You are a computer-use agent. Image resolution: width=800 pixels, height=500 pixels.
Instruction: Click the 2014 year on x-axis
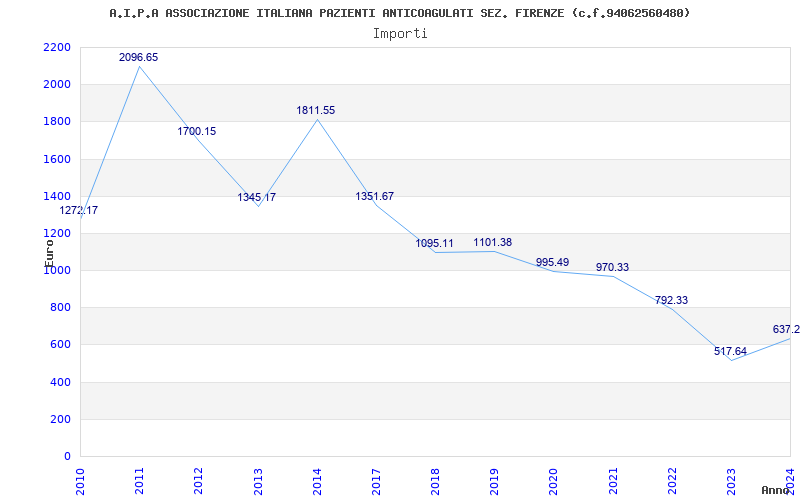point(317,477)
